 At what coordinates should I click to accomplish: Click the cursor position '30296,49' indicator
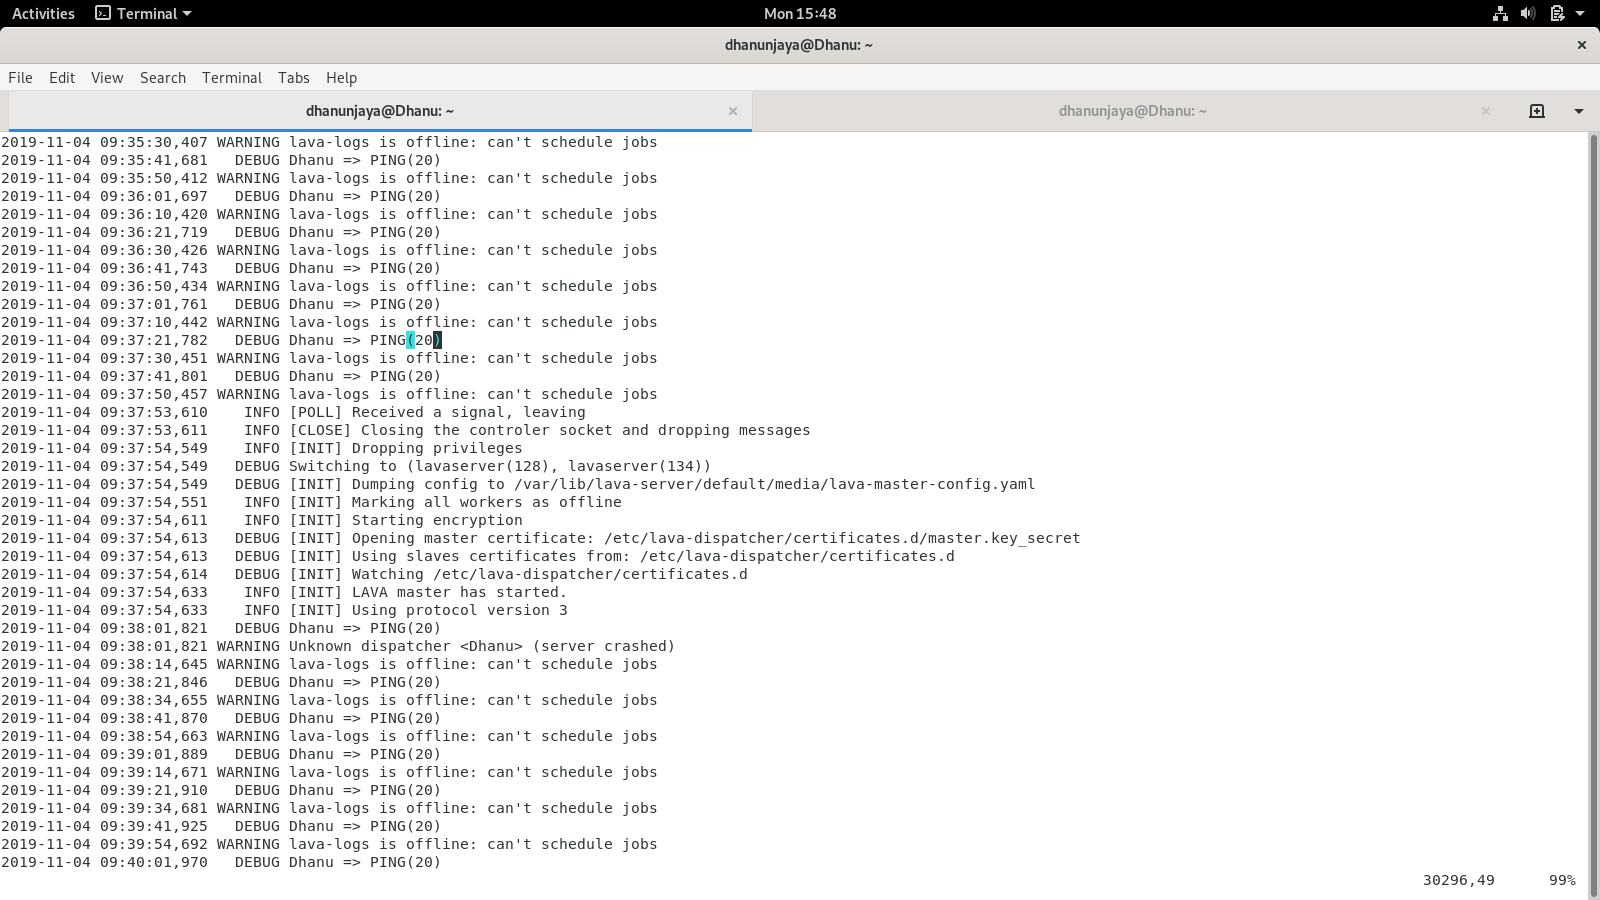pos(1458,880)
